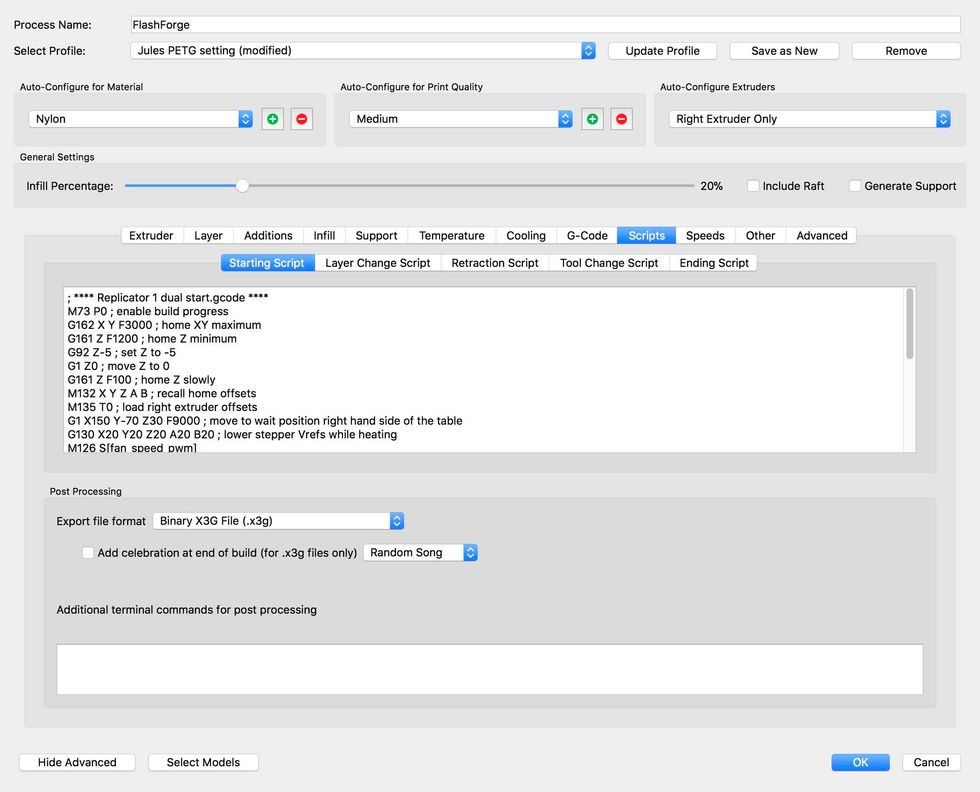
Task: Open the Auto-Configure Extruders dropdown
Action: (x=809, y=119)
